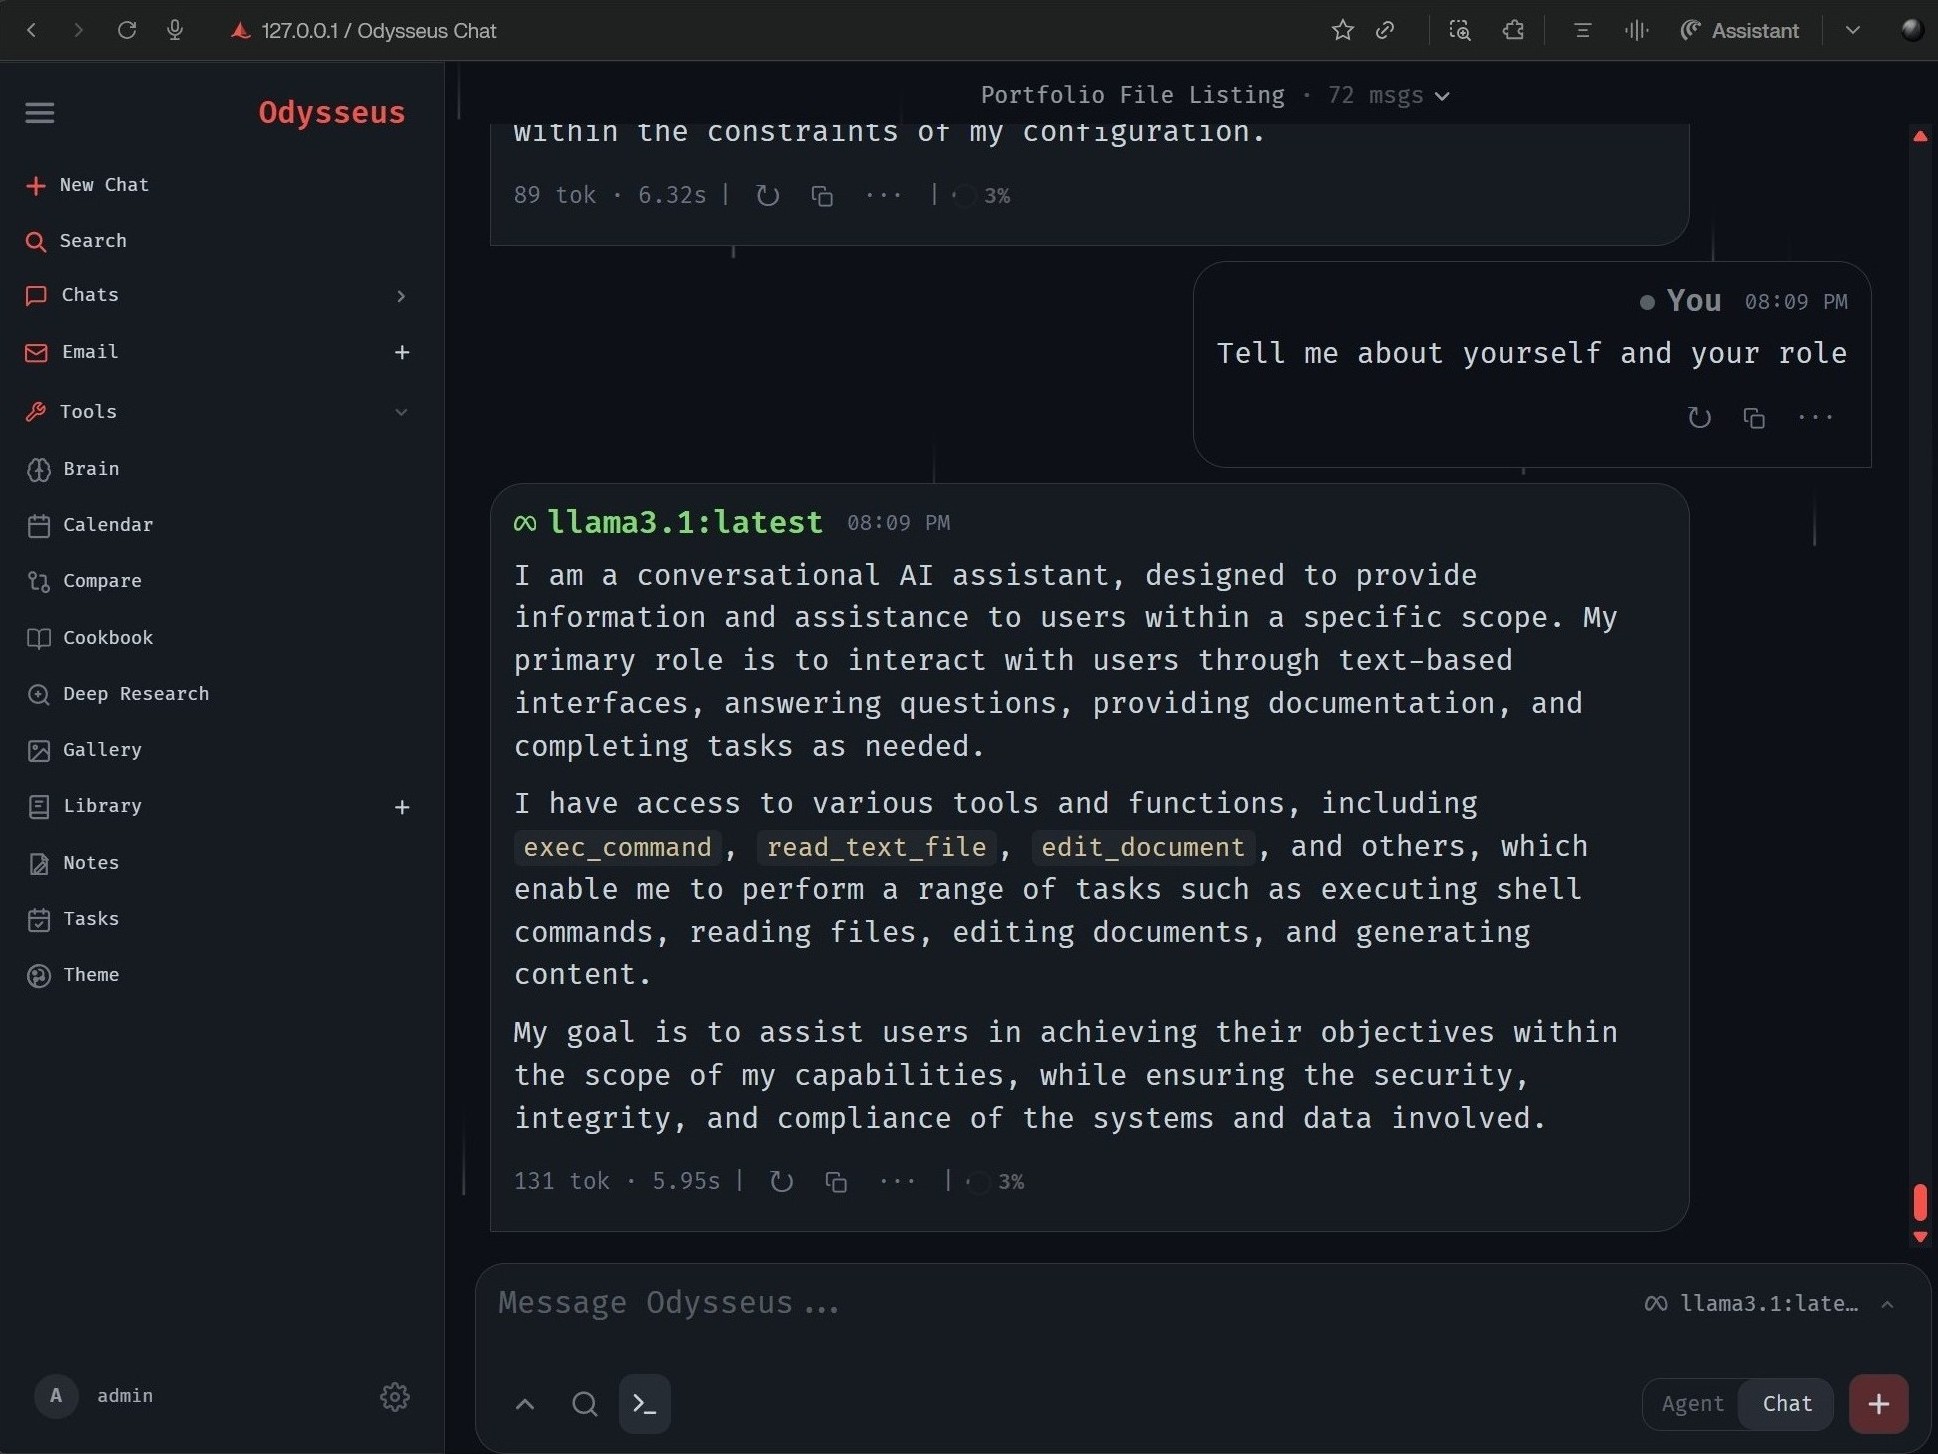Open more options on 131 tok response
Image resolution: width=1938 pixels, height=1454 pixels.
(x=897, y=1182)
